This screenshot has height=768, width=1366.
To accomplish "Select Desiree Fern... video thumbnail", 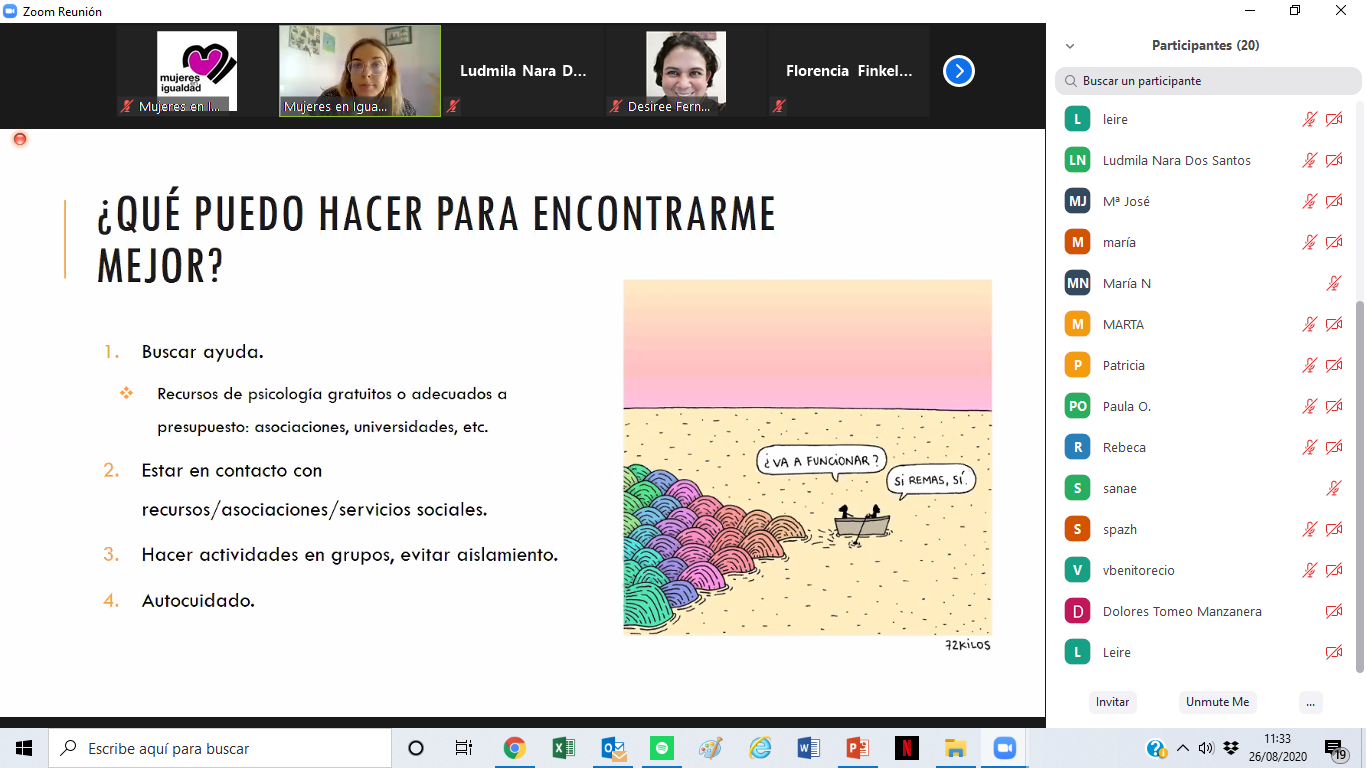I will tap(686, 72).
